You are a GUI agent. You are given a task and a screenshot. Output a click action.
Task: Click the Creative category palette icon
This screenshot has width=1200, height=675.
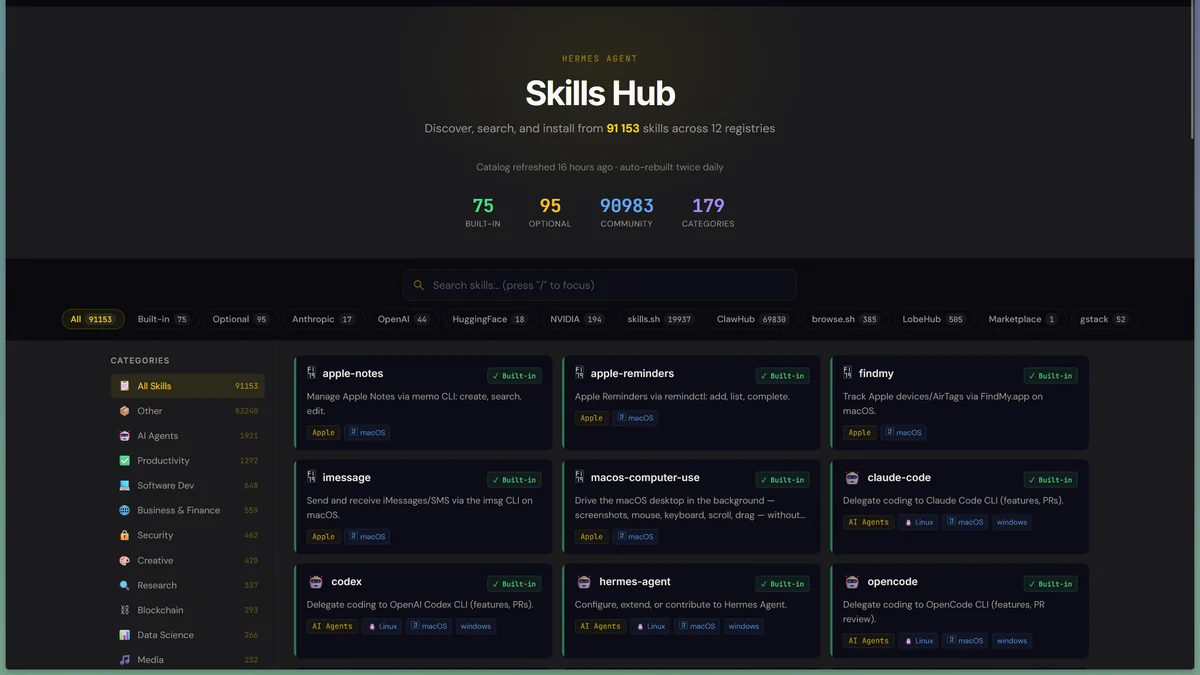tap(124, 560)
